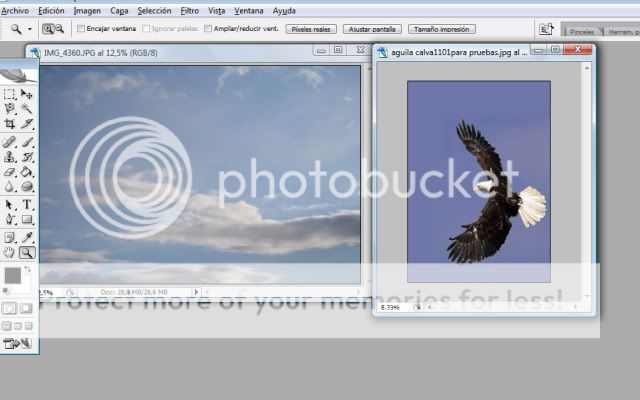The image size is (640, 400).
Task: Select the Pen tool
Action: (x=9, y=219)
